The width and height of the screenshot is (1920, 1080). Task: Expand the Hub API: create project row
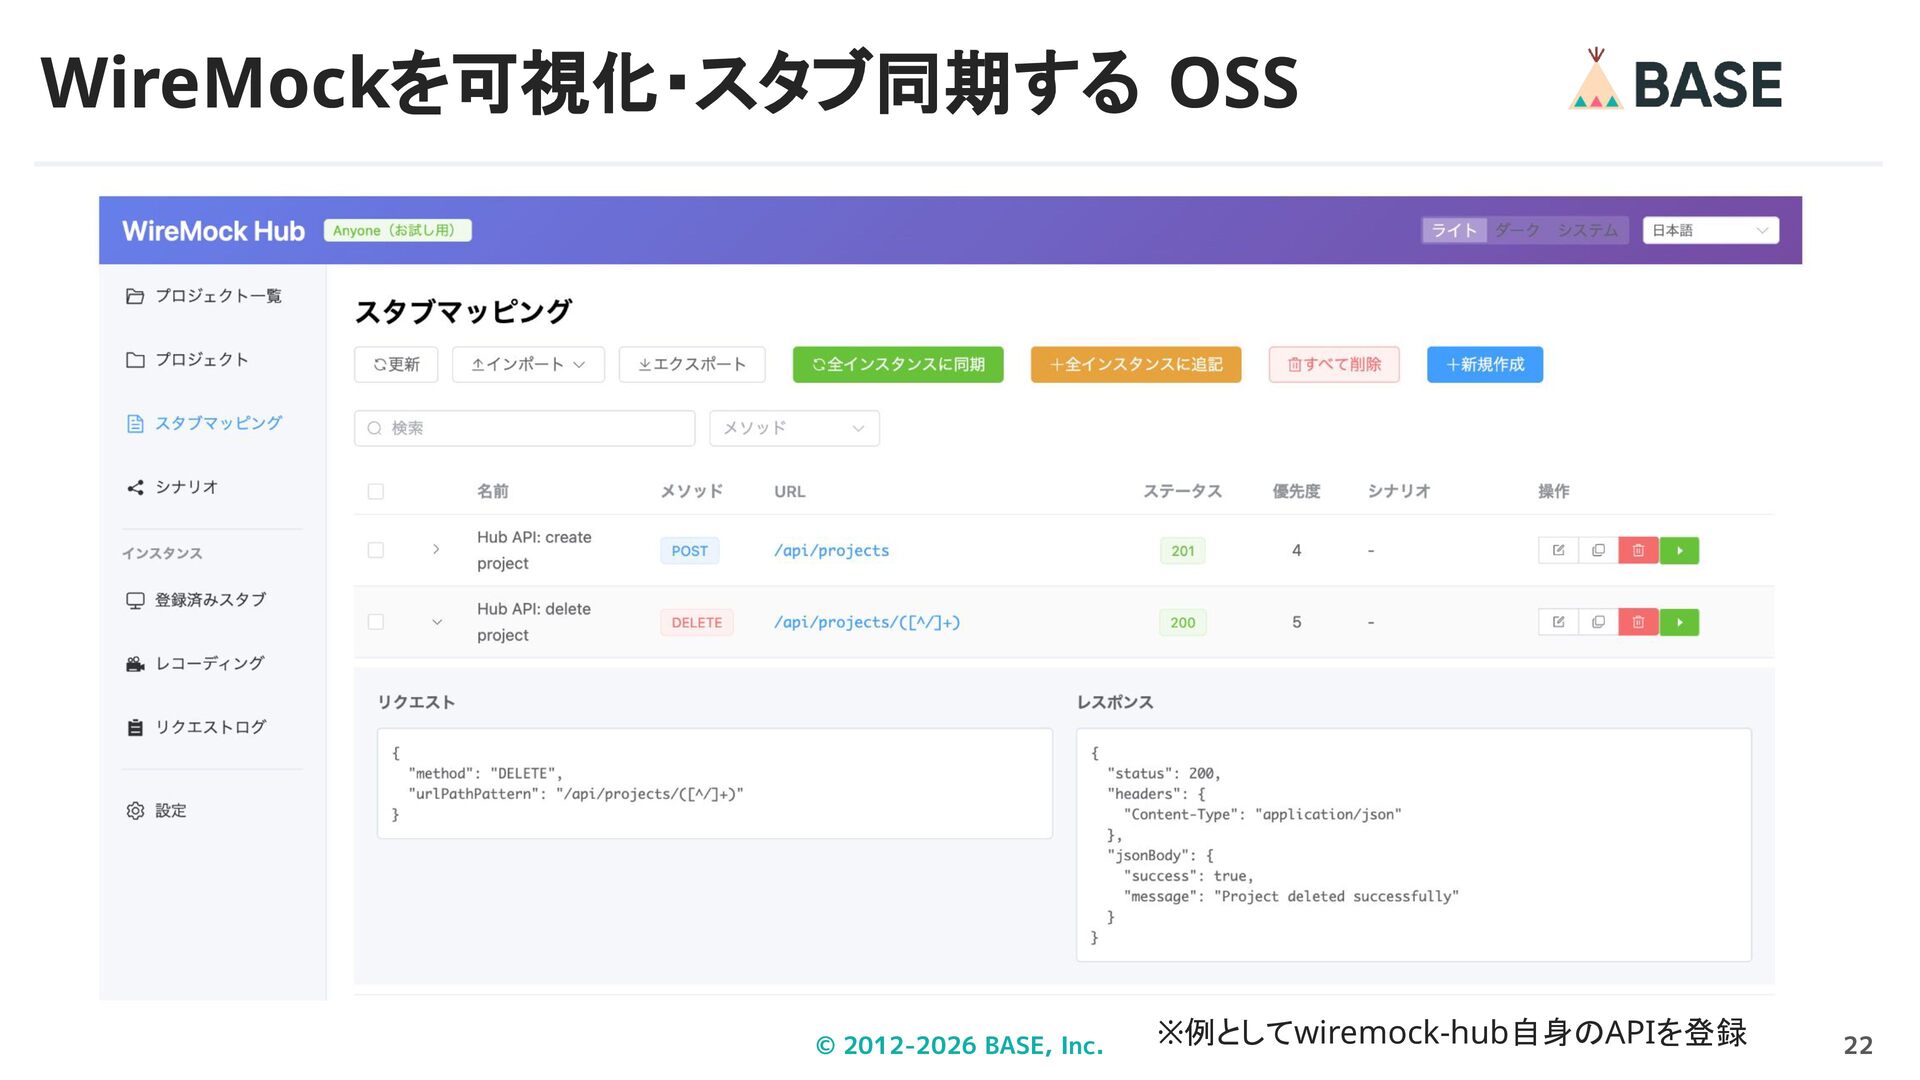pos(436,549)
